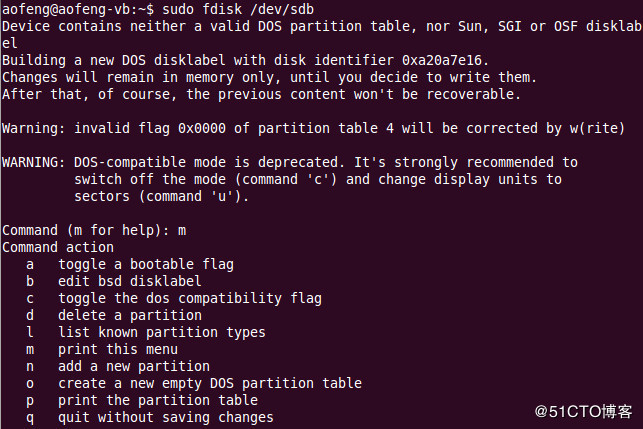
Task: Click the 'sectors (command 'u')' text
Action: pos(161,196)
